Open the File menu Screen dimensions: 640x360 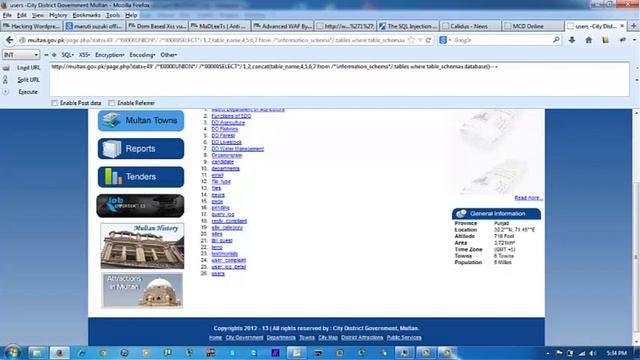tap(7, 15)
